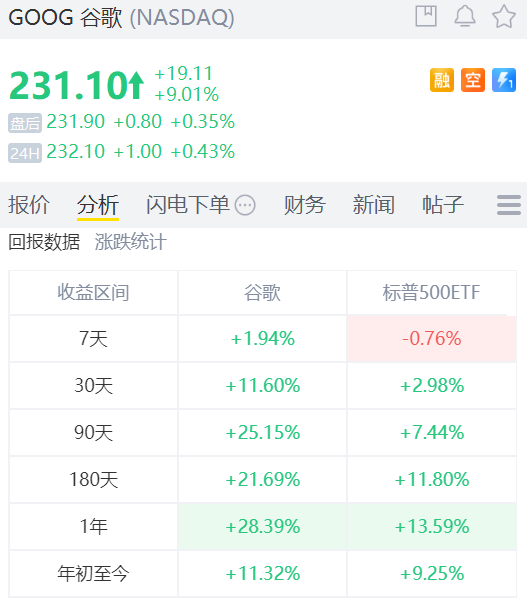This screenshot has width=527, height=601.
Task: Click Google's year-to-date return +11.32%
Action: 263,574
